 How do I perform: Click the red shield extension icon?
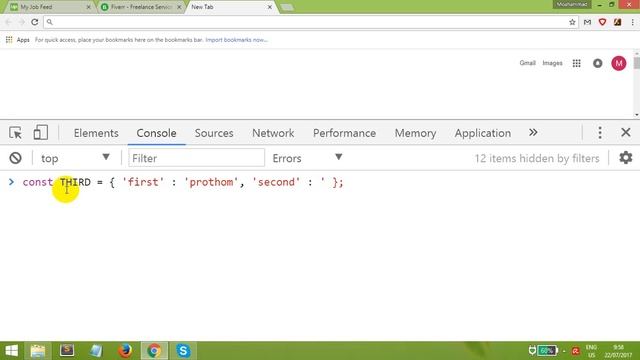[x=602, y=22]
